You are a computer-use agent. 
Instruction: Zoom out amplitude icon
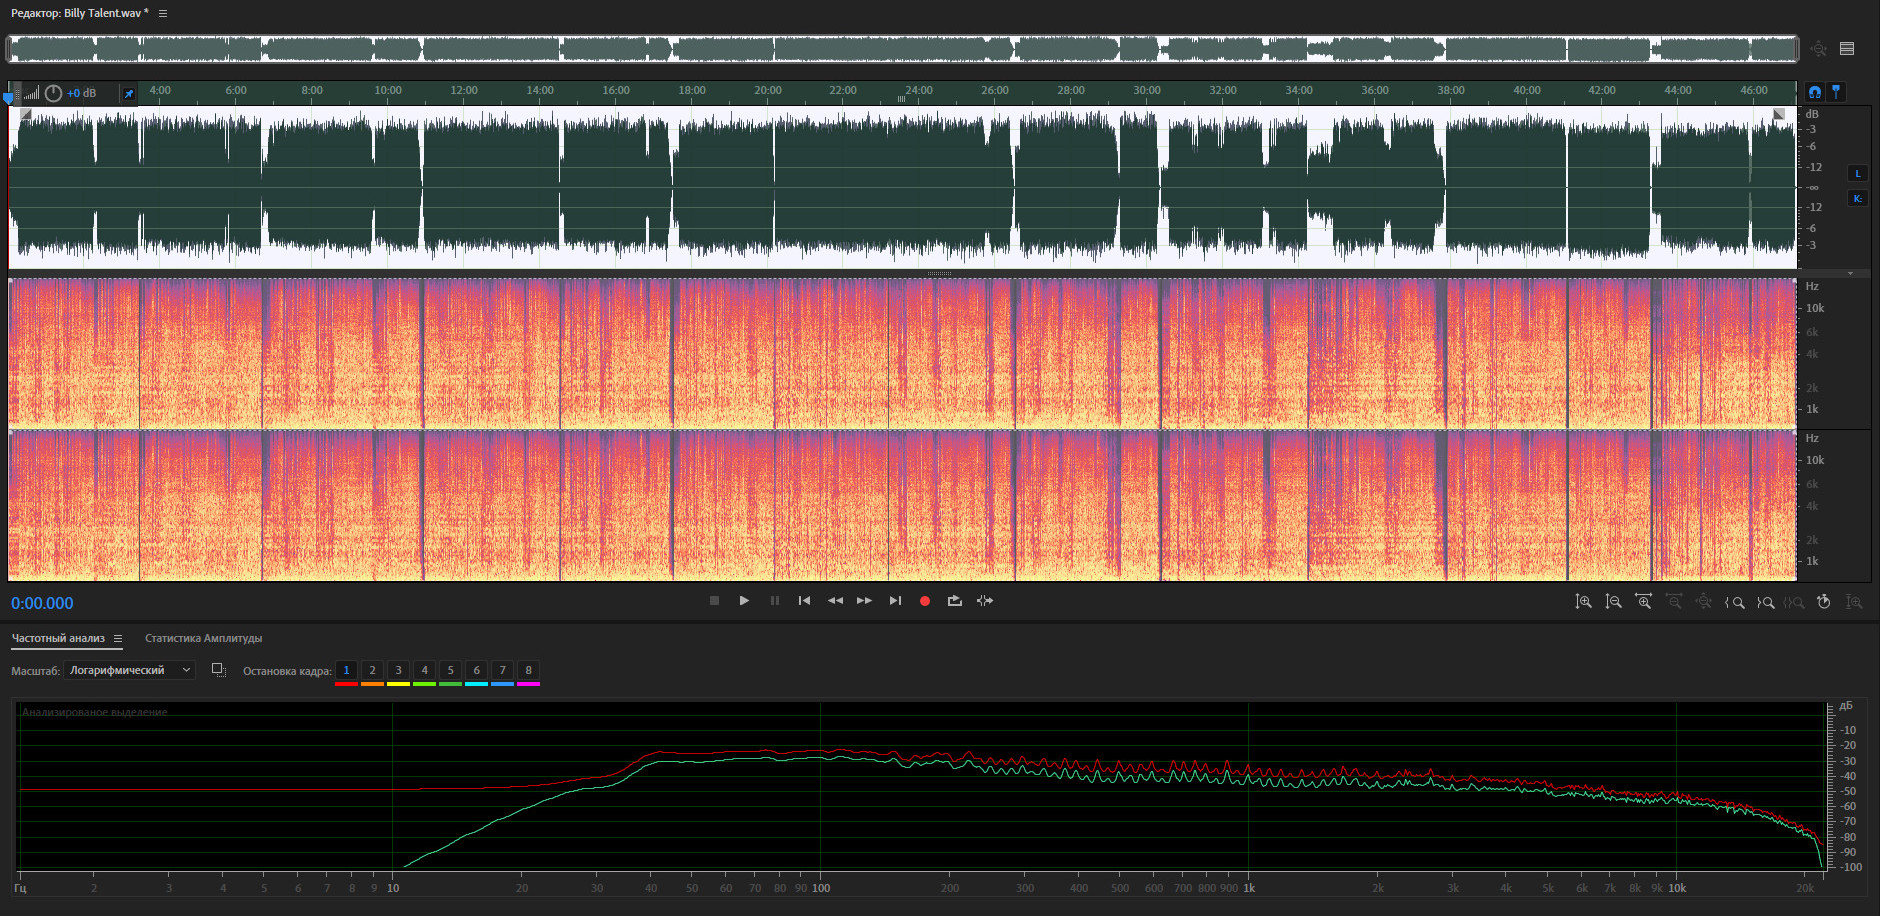(1613, 602)
